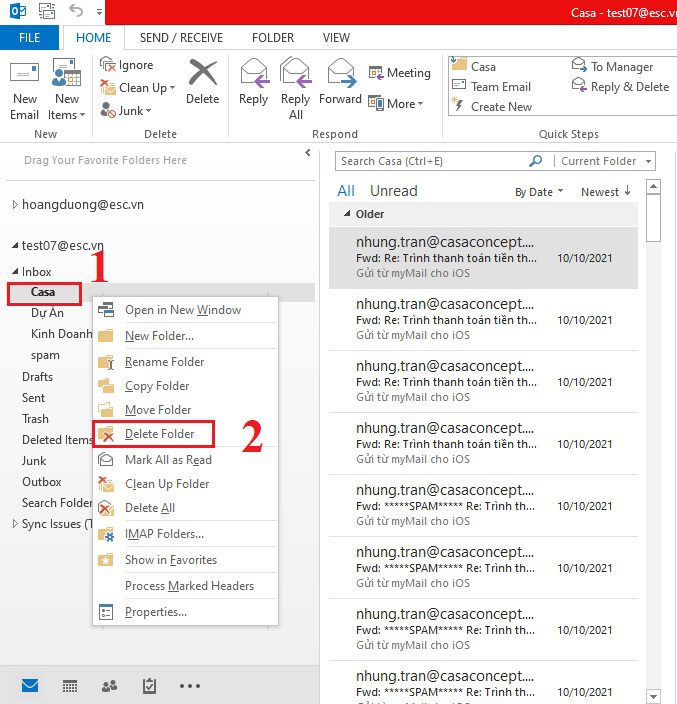Expand the Sync Issues folder
This screenshot has width=677, height=704.
[15, 524]
